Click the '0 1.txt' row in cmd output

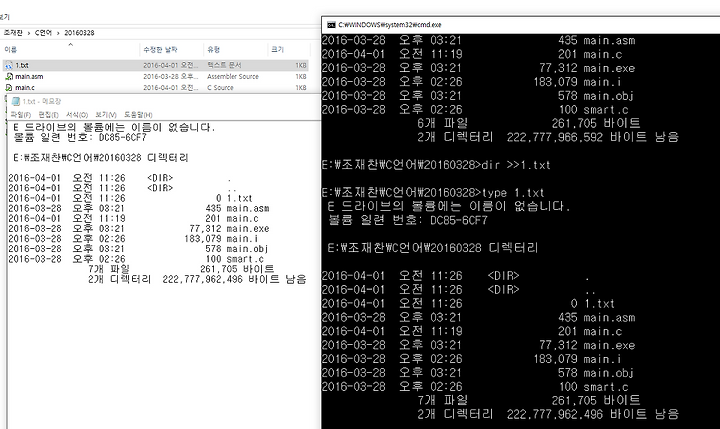click(x=468, y=304)
